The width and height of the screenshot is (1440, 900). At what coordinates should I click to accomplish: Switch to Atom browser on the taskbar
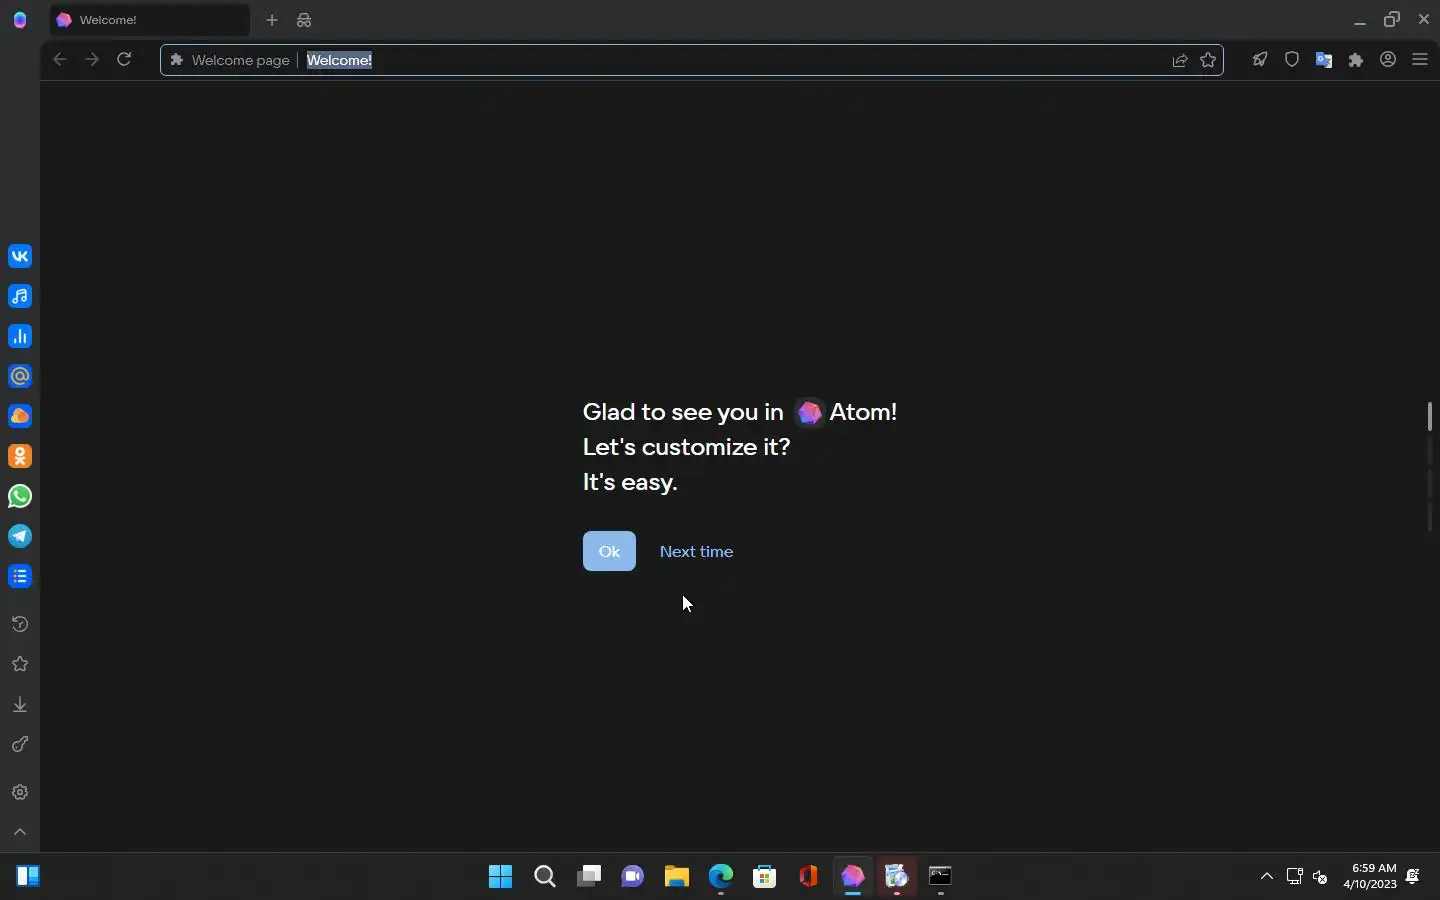coord(854,877)
